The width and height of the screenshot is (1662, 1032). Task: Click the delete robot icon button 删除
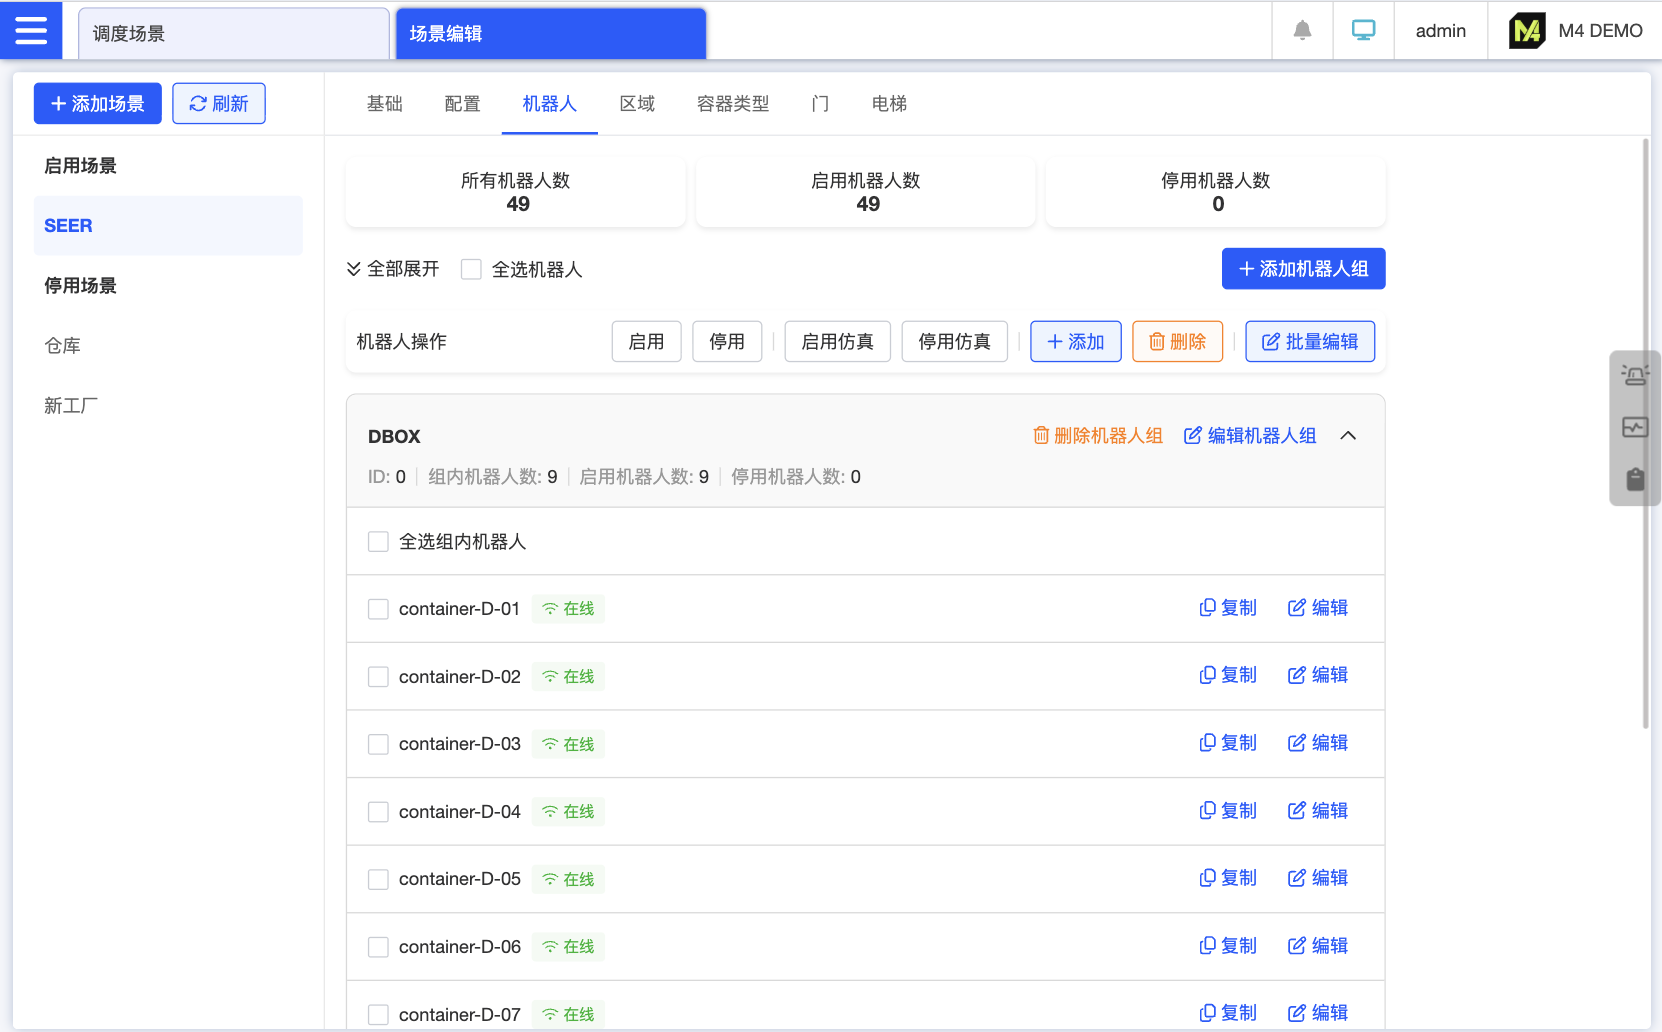point(1177,341)
